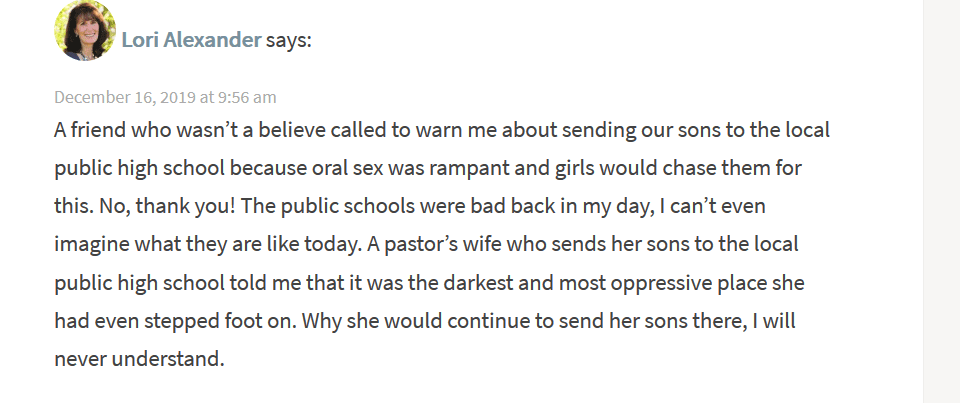Click the gray sidebar strip at right edge
The image size is (960, 403).
tap(942, 202)
